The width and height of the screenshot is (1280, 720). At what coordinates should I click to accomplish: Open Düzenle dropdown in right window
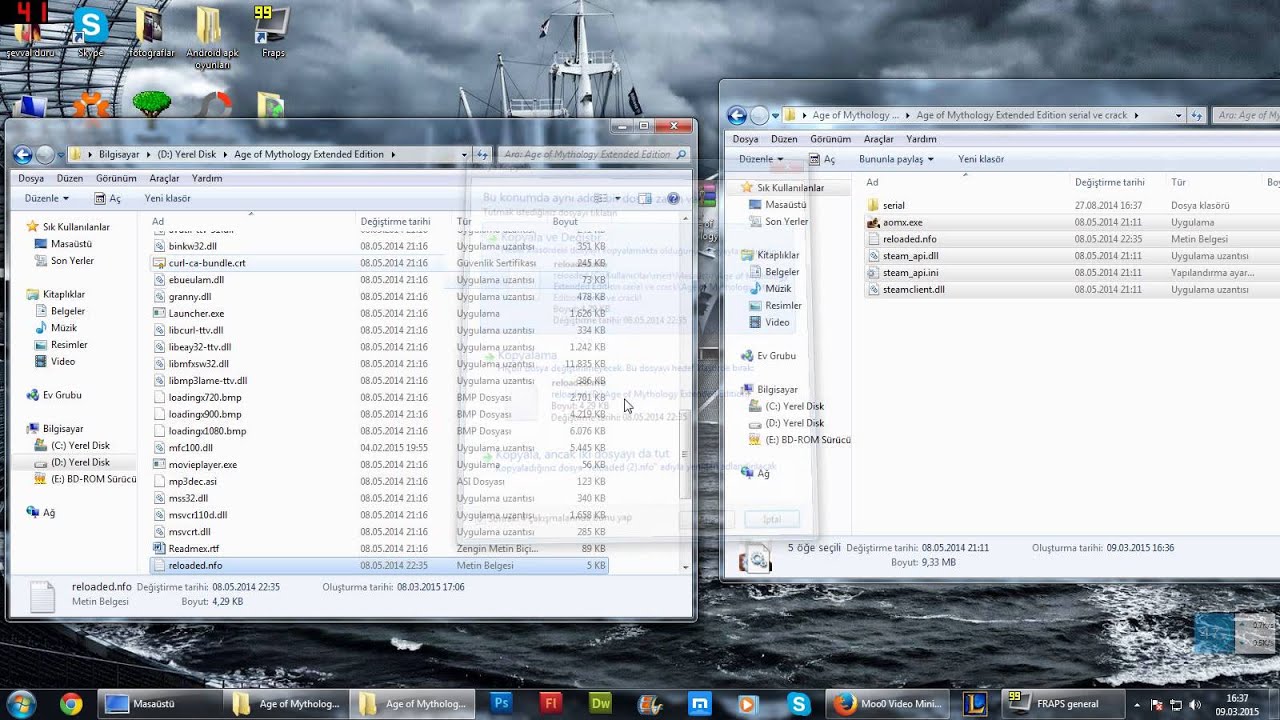click(760, 159)
